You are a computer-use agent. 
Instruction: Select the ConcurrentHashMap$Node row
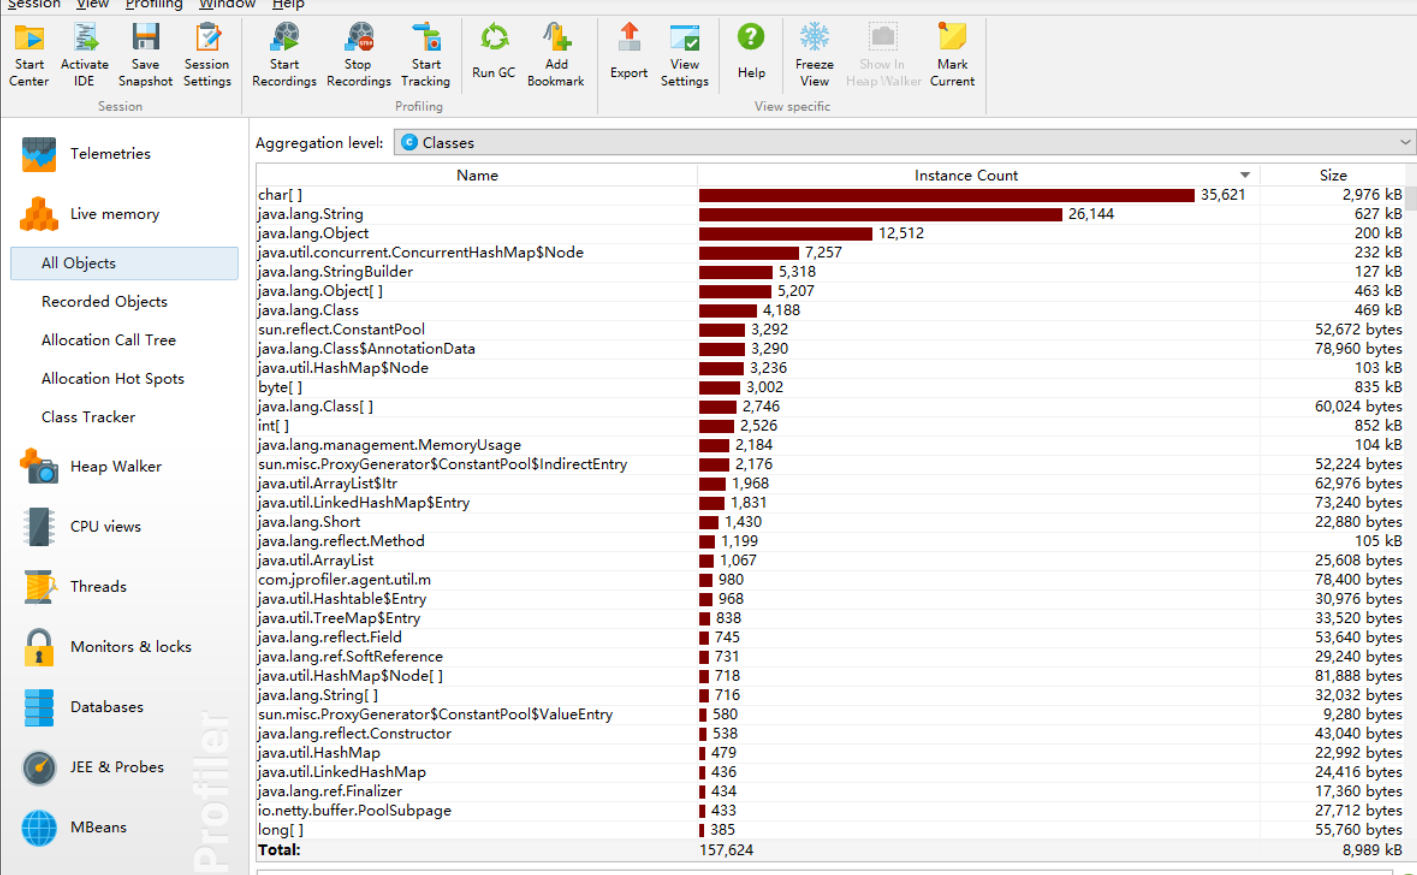coord(831,253)
